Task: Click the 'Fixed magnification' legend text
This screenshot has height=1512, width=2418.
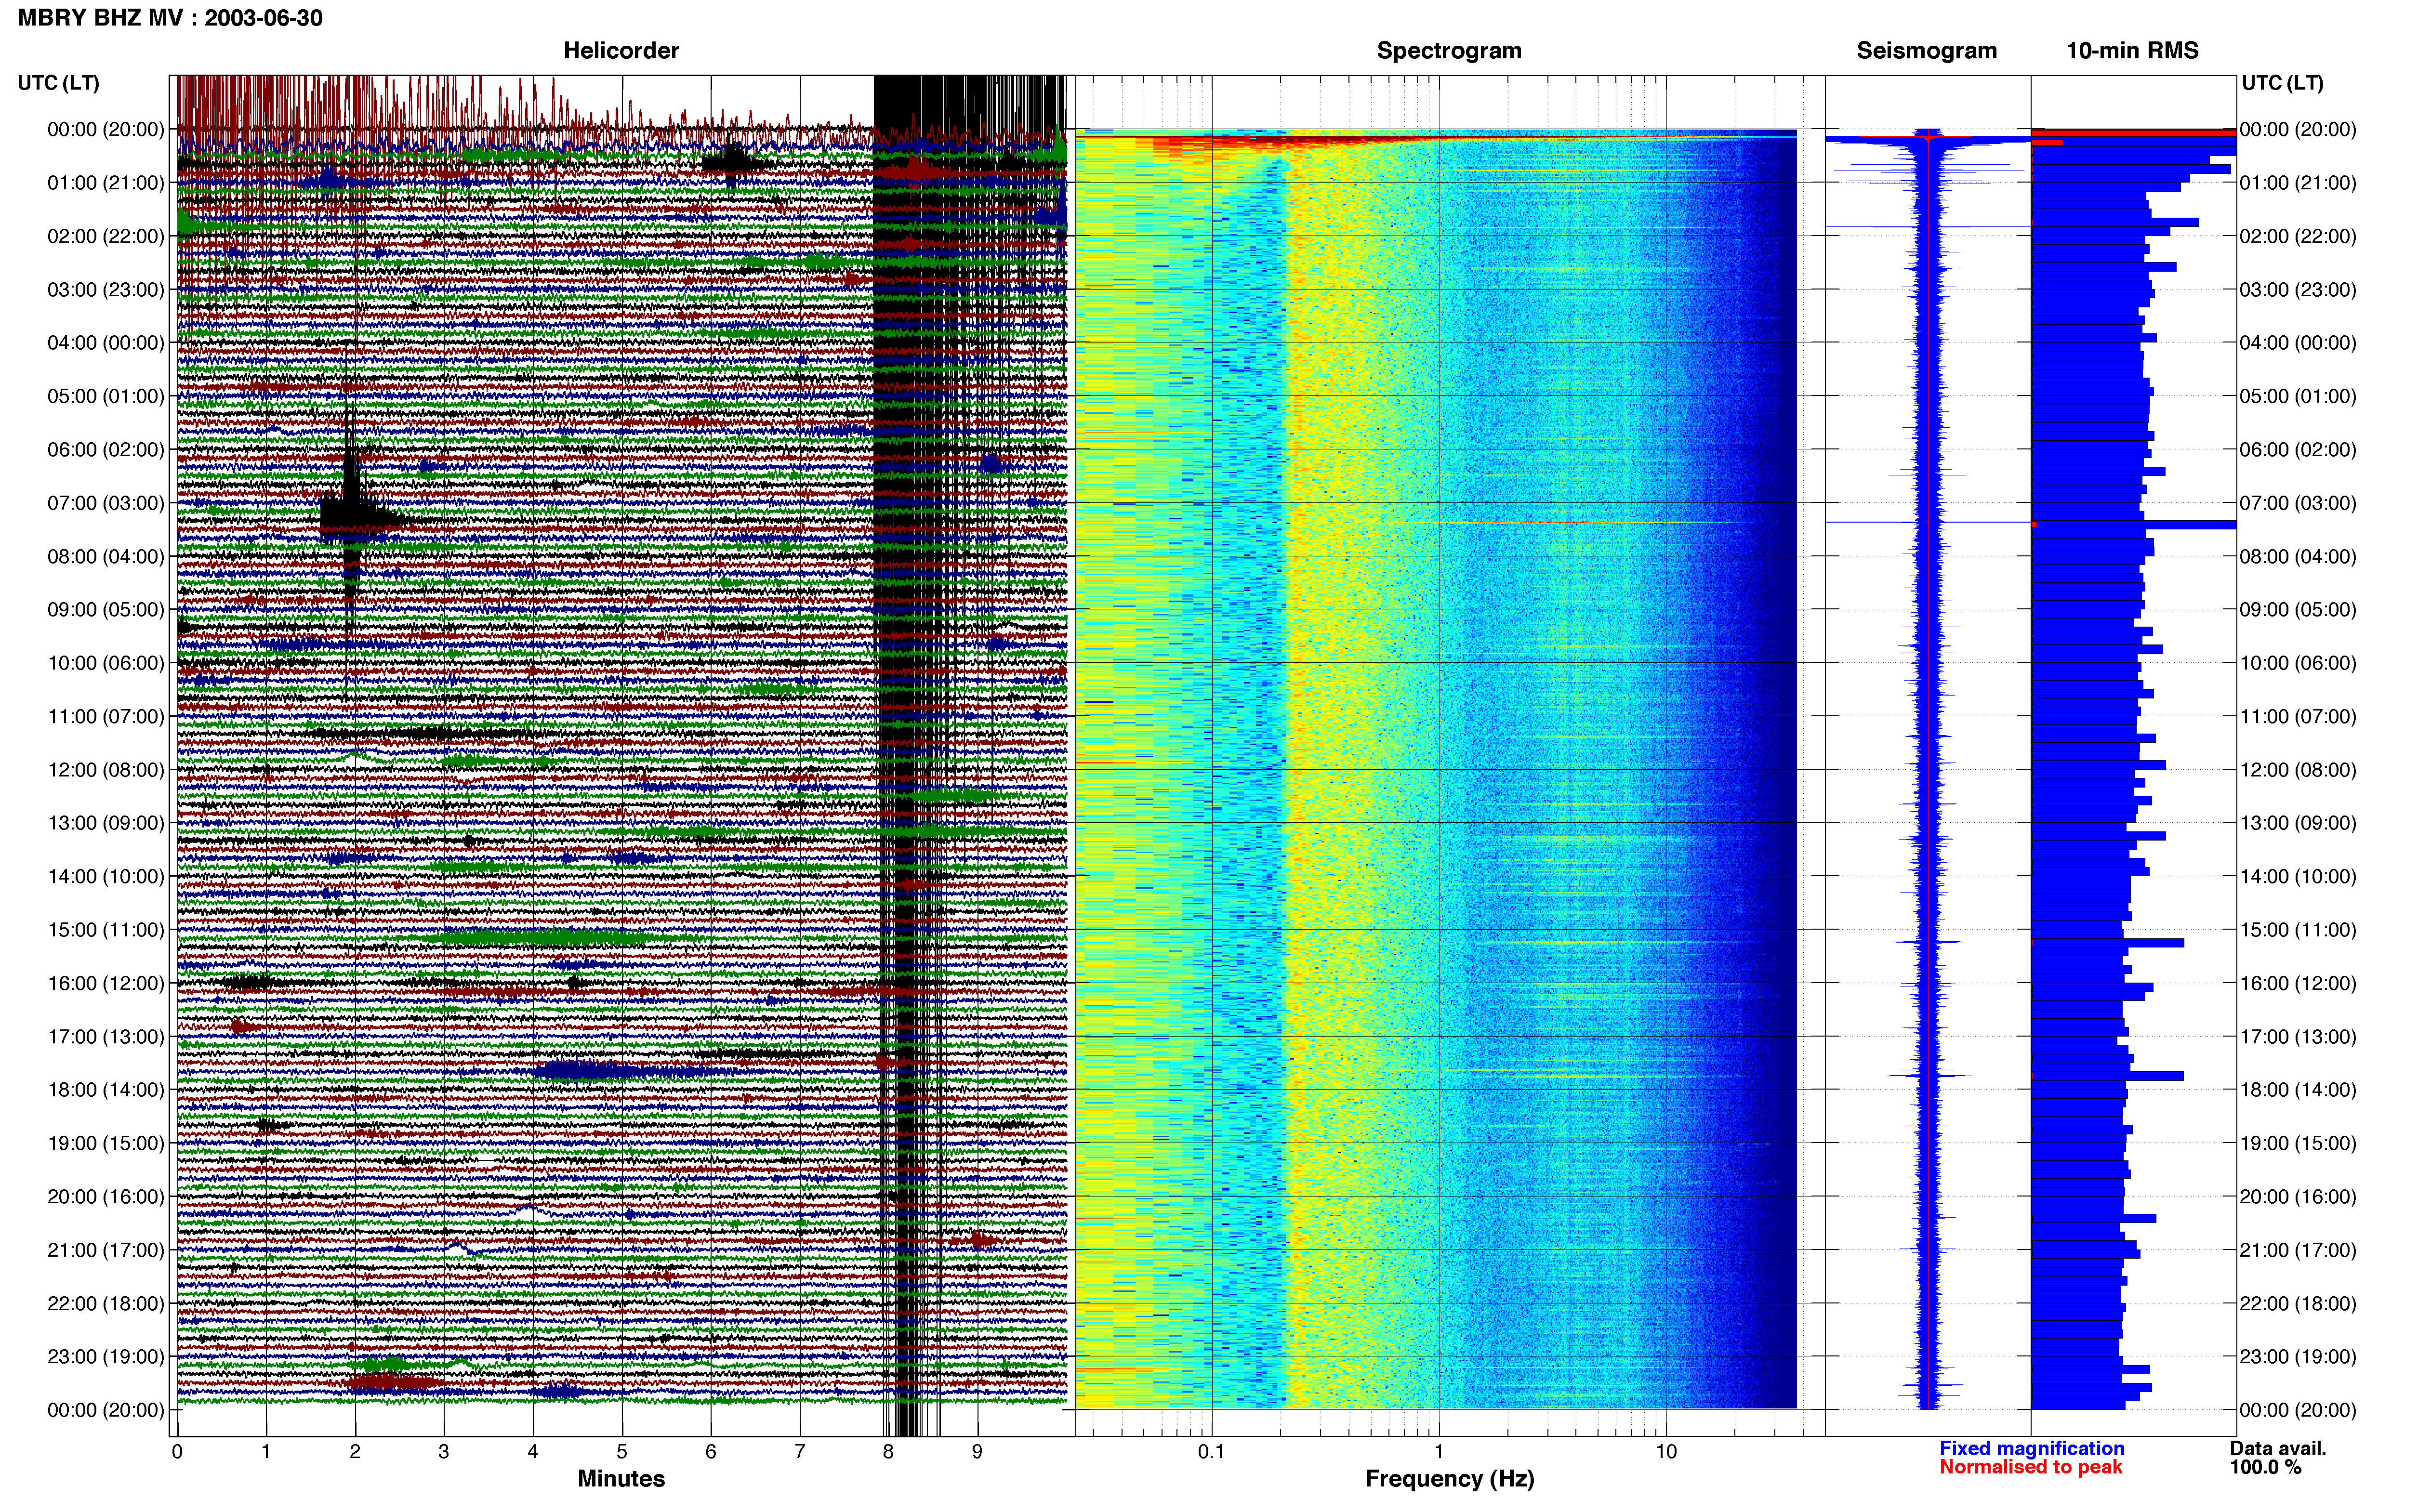Action: [2032, 1449]
